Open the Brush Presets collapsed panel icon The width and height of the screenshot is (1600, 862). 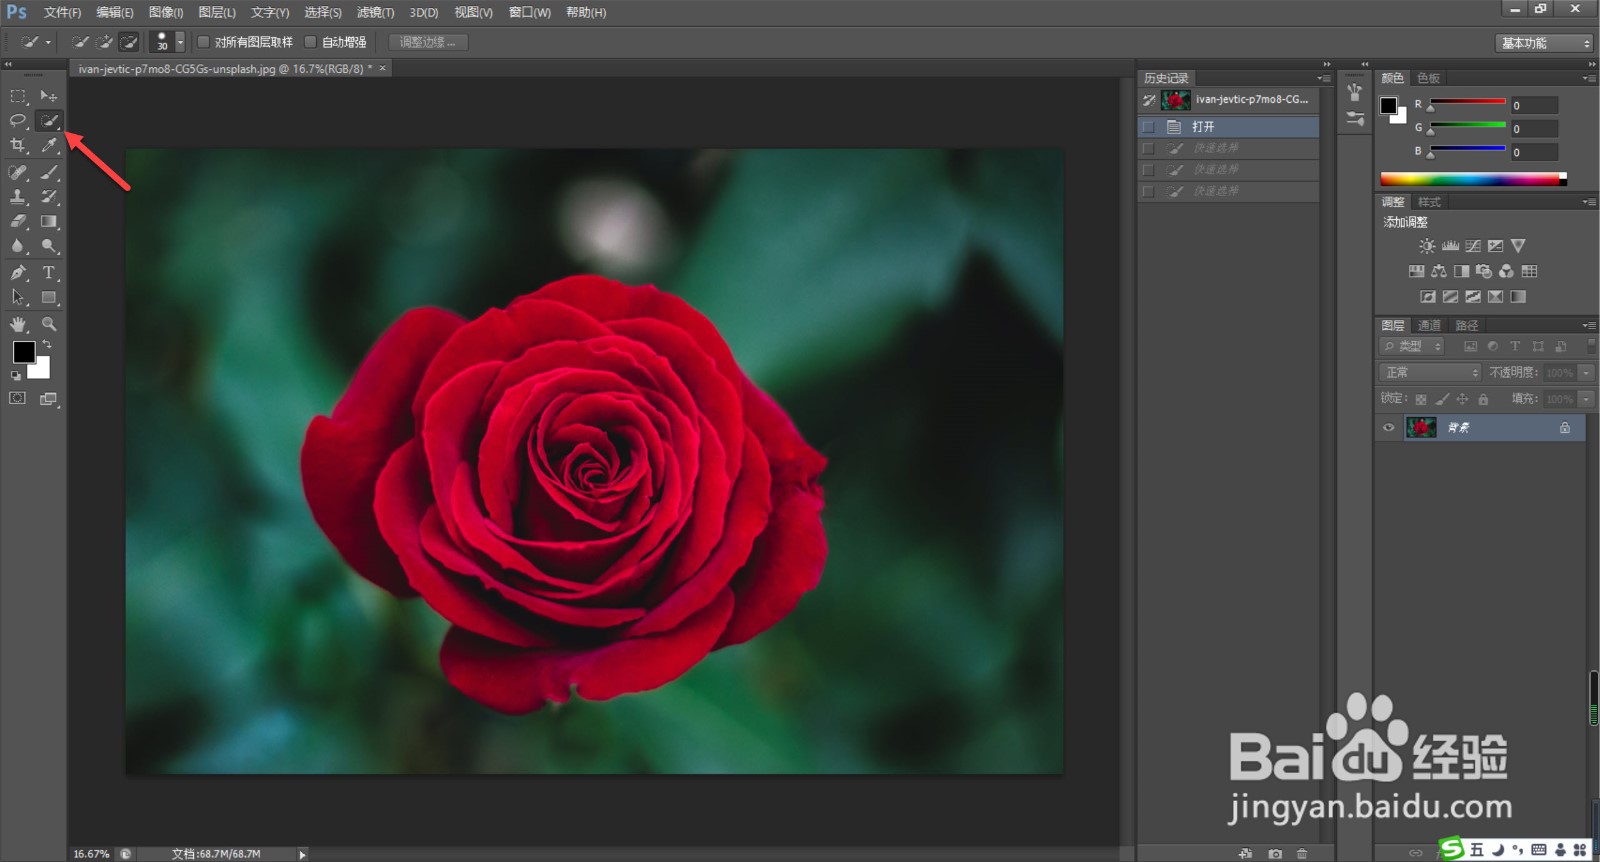(1354, 118)
